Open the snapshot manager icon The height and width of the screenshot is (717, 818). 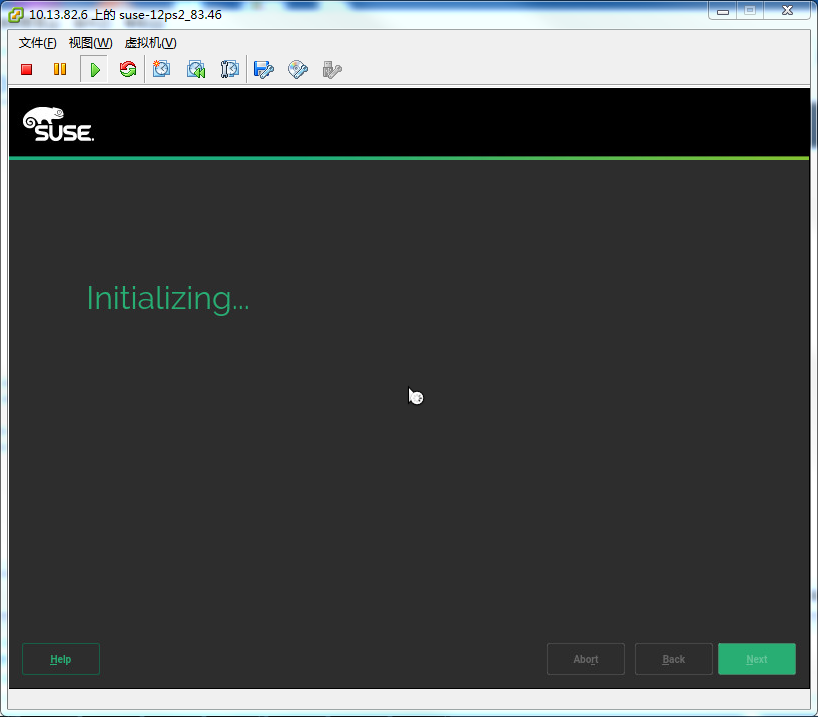pyautogui.click(x=230, y=69)
